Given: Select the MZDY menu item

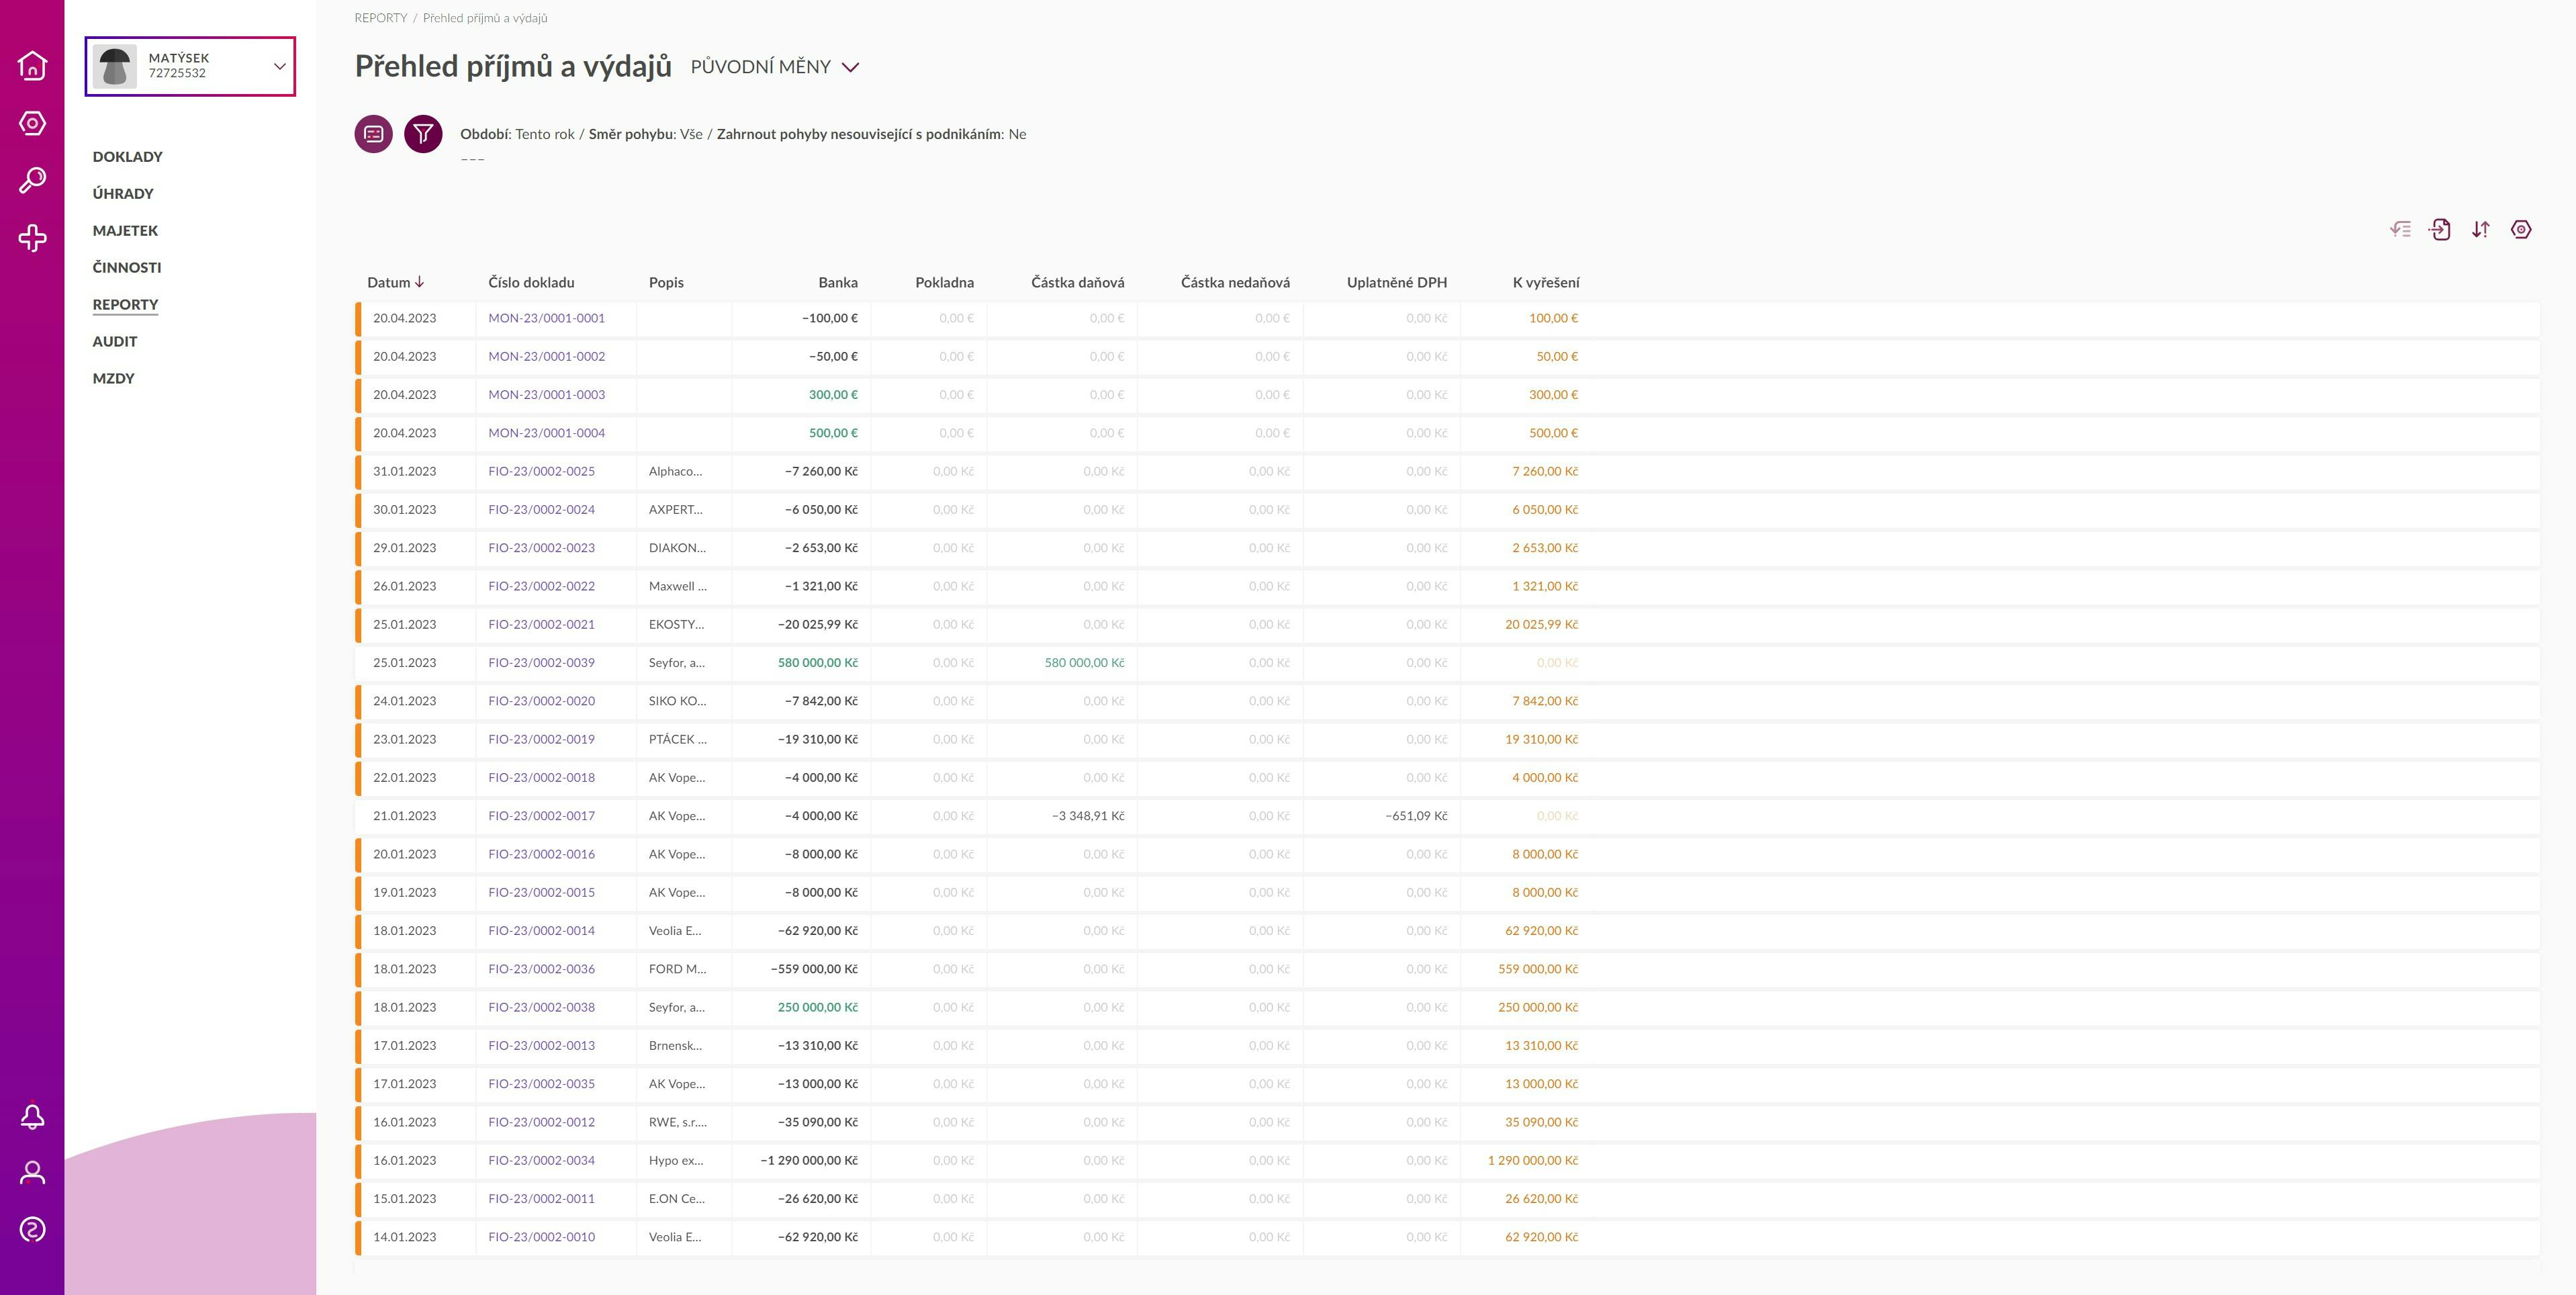Looking at the screenshot, I should [113, 379].
